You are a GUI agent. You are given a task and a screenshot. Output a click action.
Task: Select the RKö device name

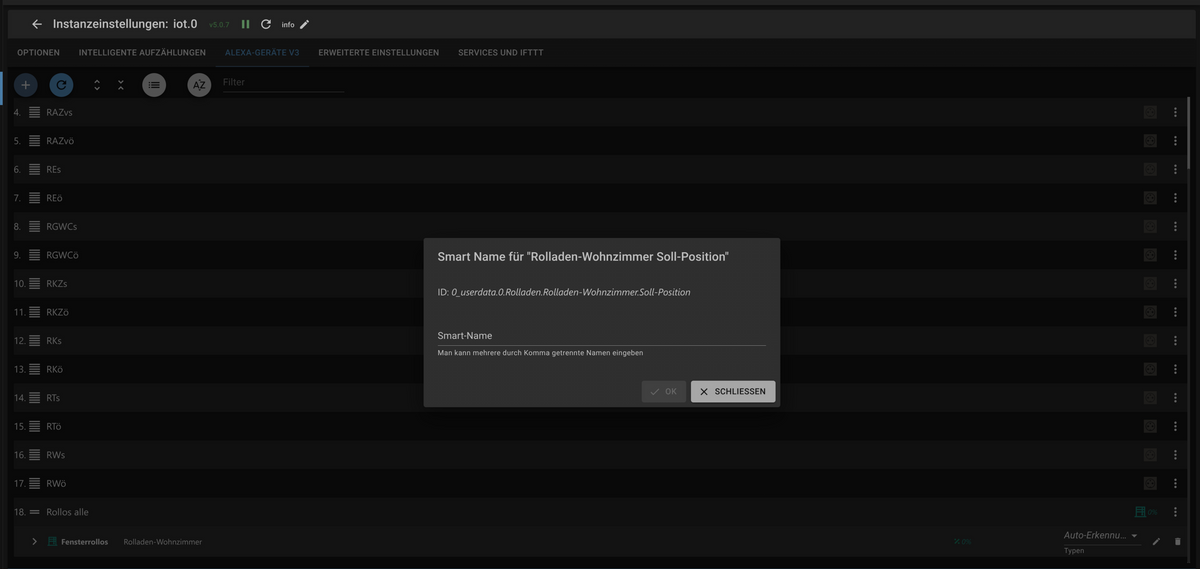tap(54, 369)
